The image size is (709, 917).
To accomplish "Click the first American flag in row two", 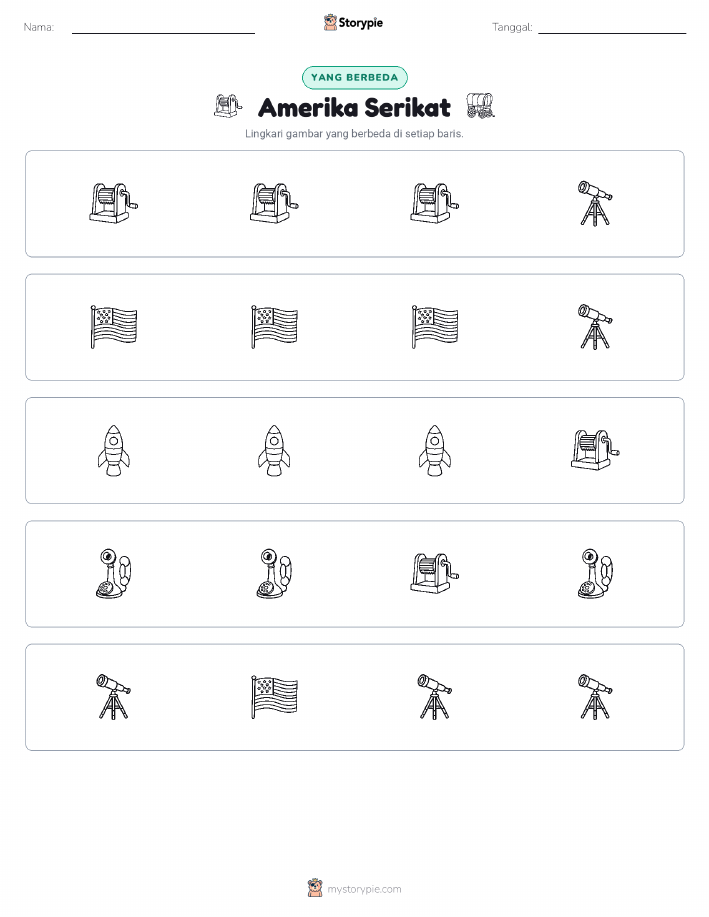I will point(113,327).
